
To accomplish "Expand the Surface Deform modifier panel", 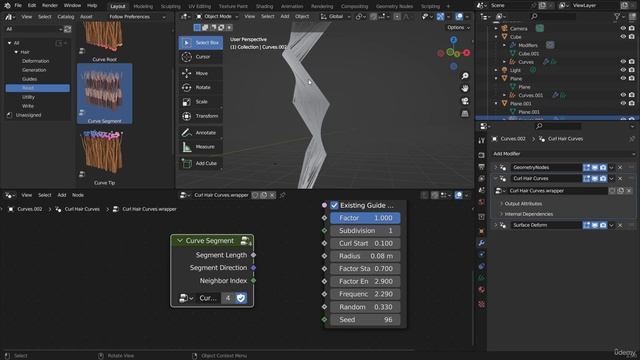I will point(496,225).
